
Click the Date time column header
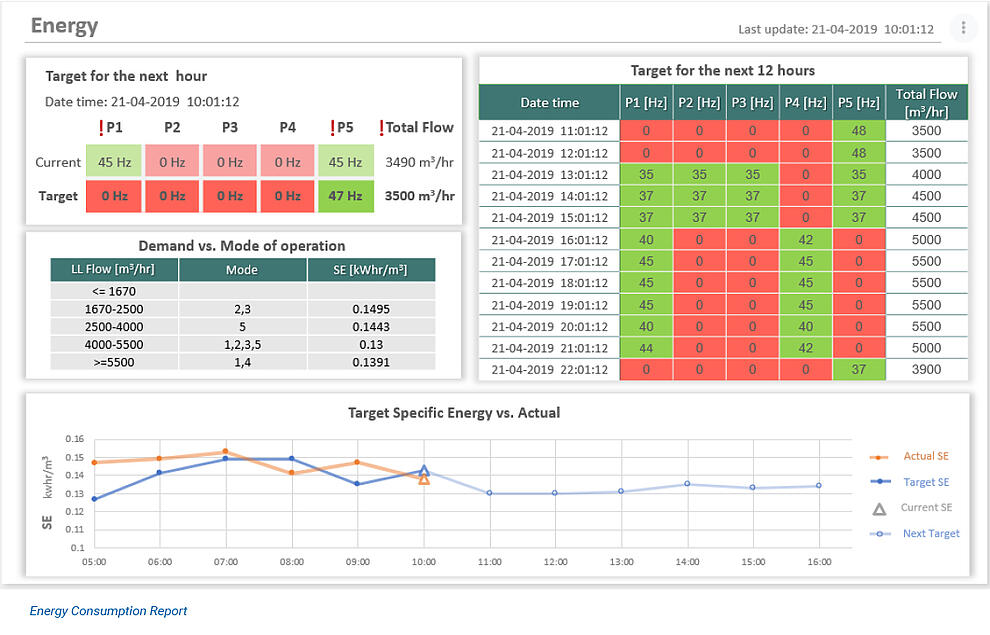tap(549, 103)
